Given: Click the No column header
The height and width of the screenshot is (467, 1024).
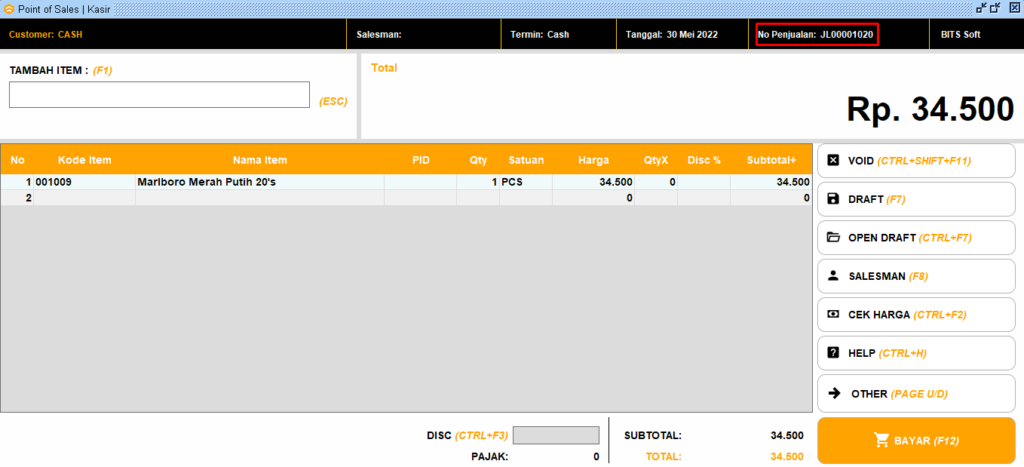Looking at the screenshot, I should tap(18, 160).
